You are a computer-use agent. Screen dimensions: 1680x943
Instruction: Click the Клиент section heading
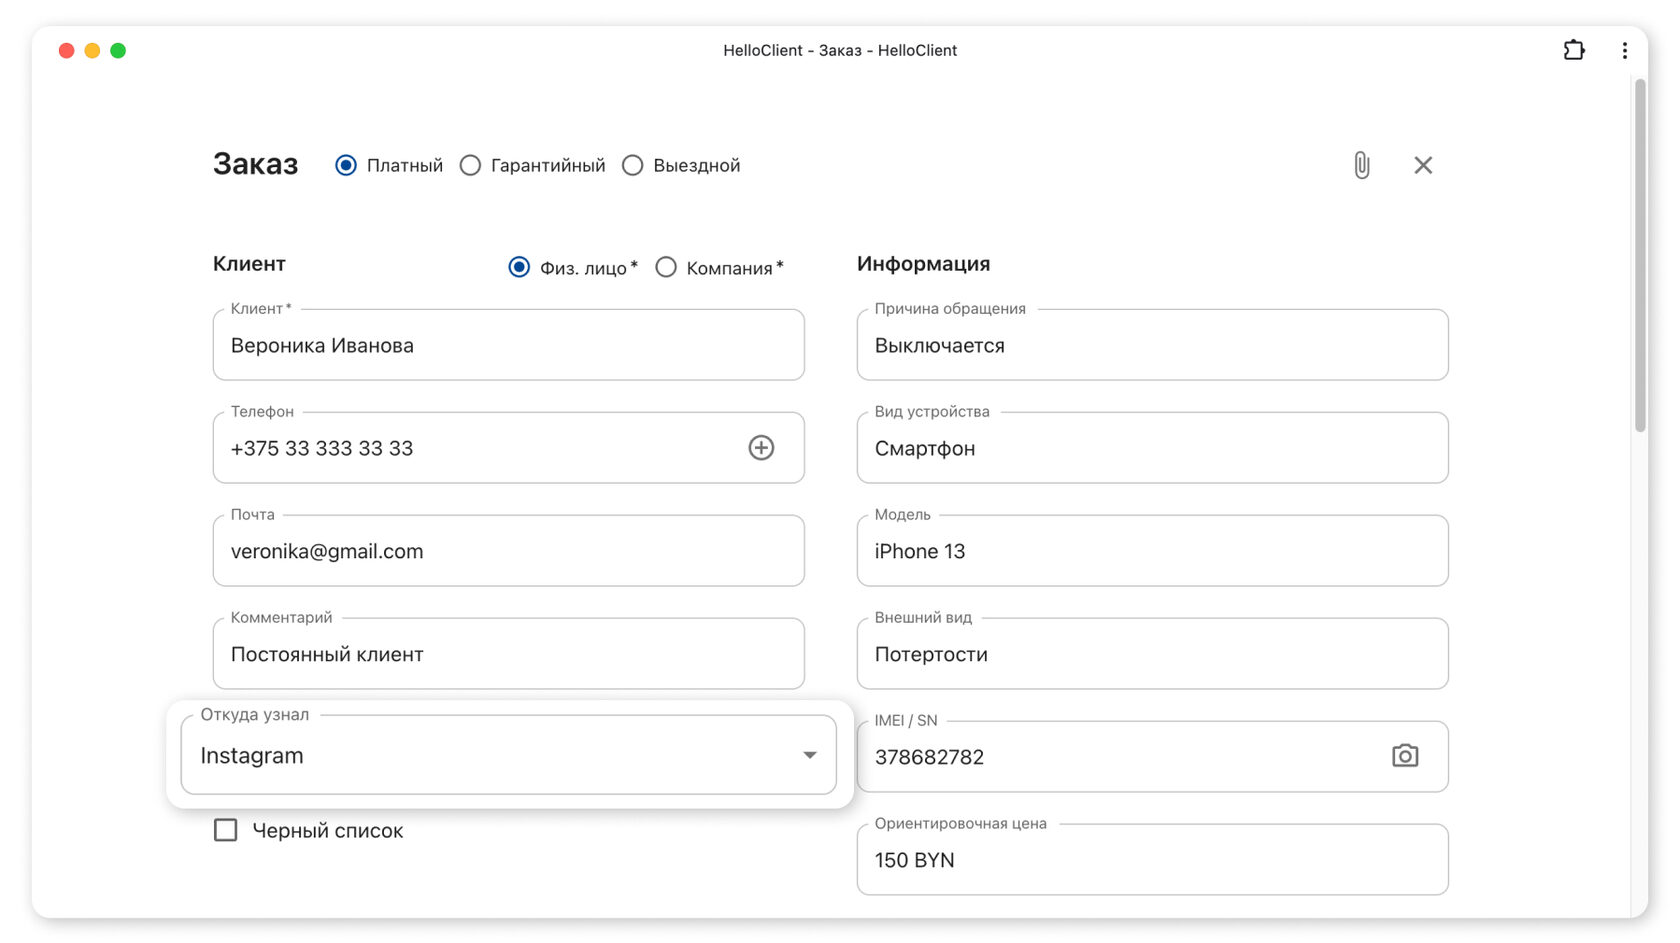249,264
